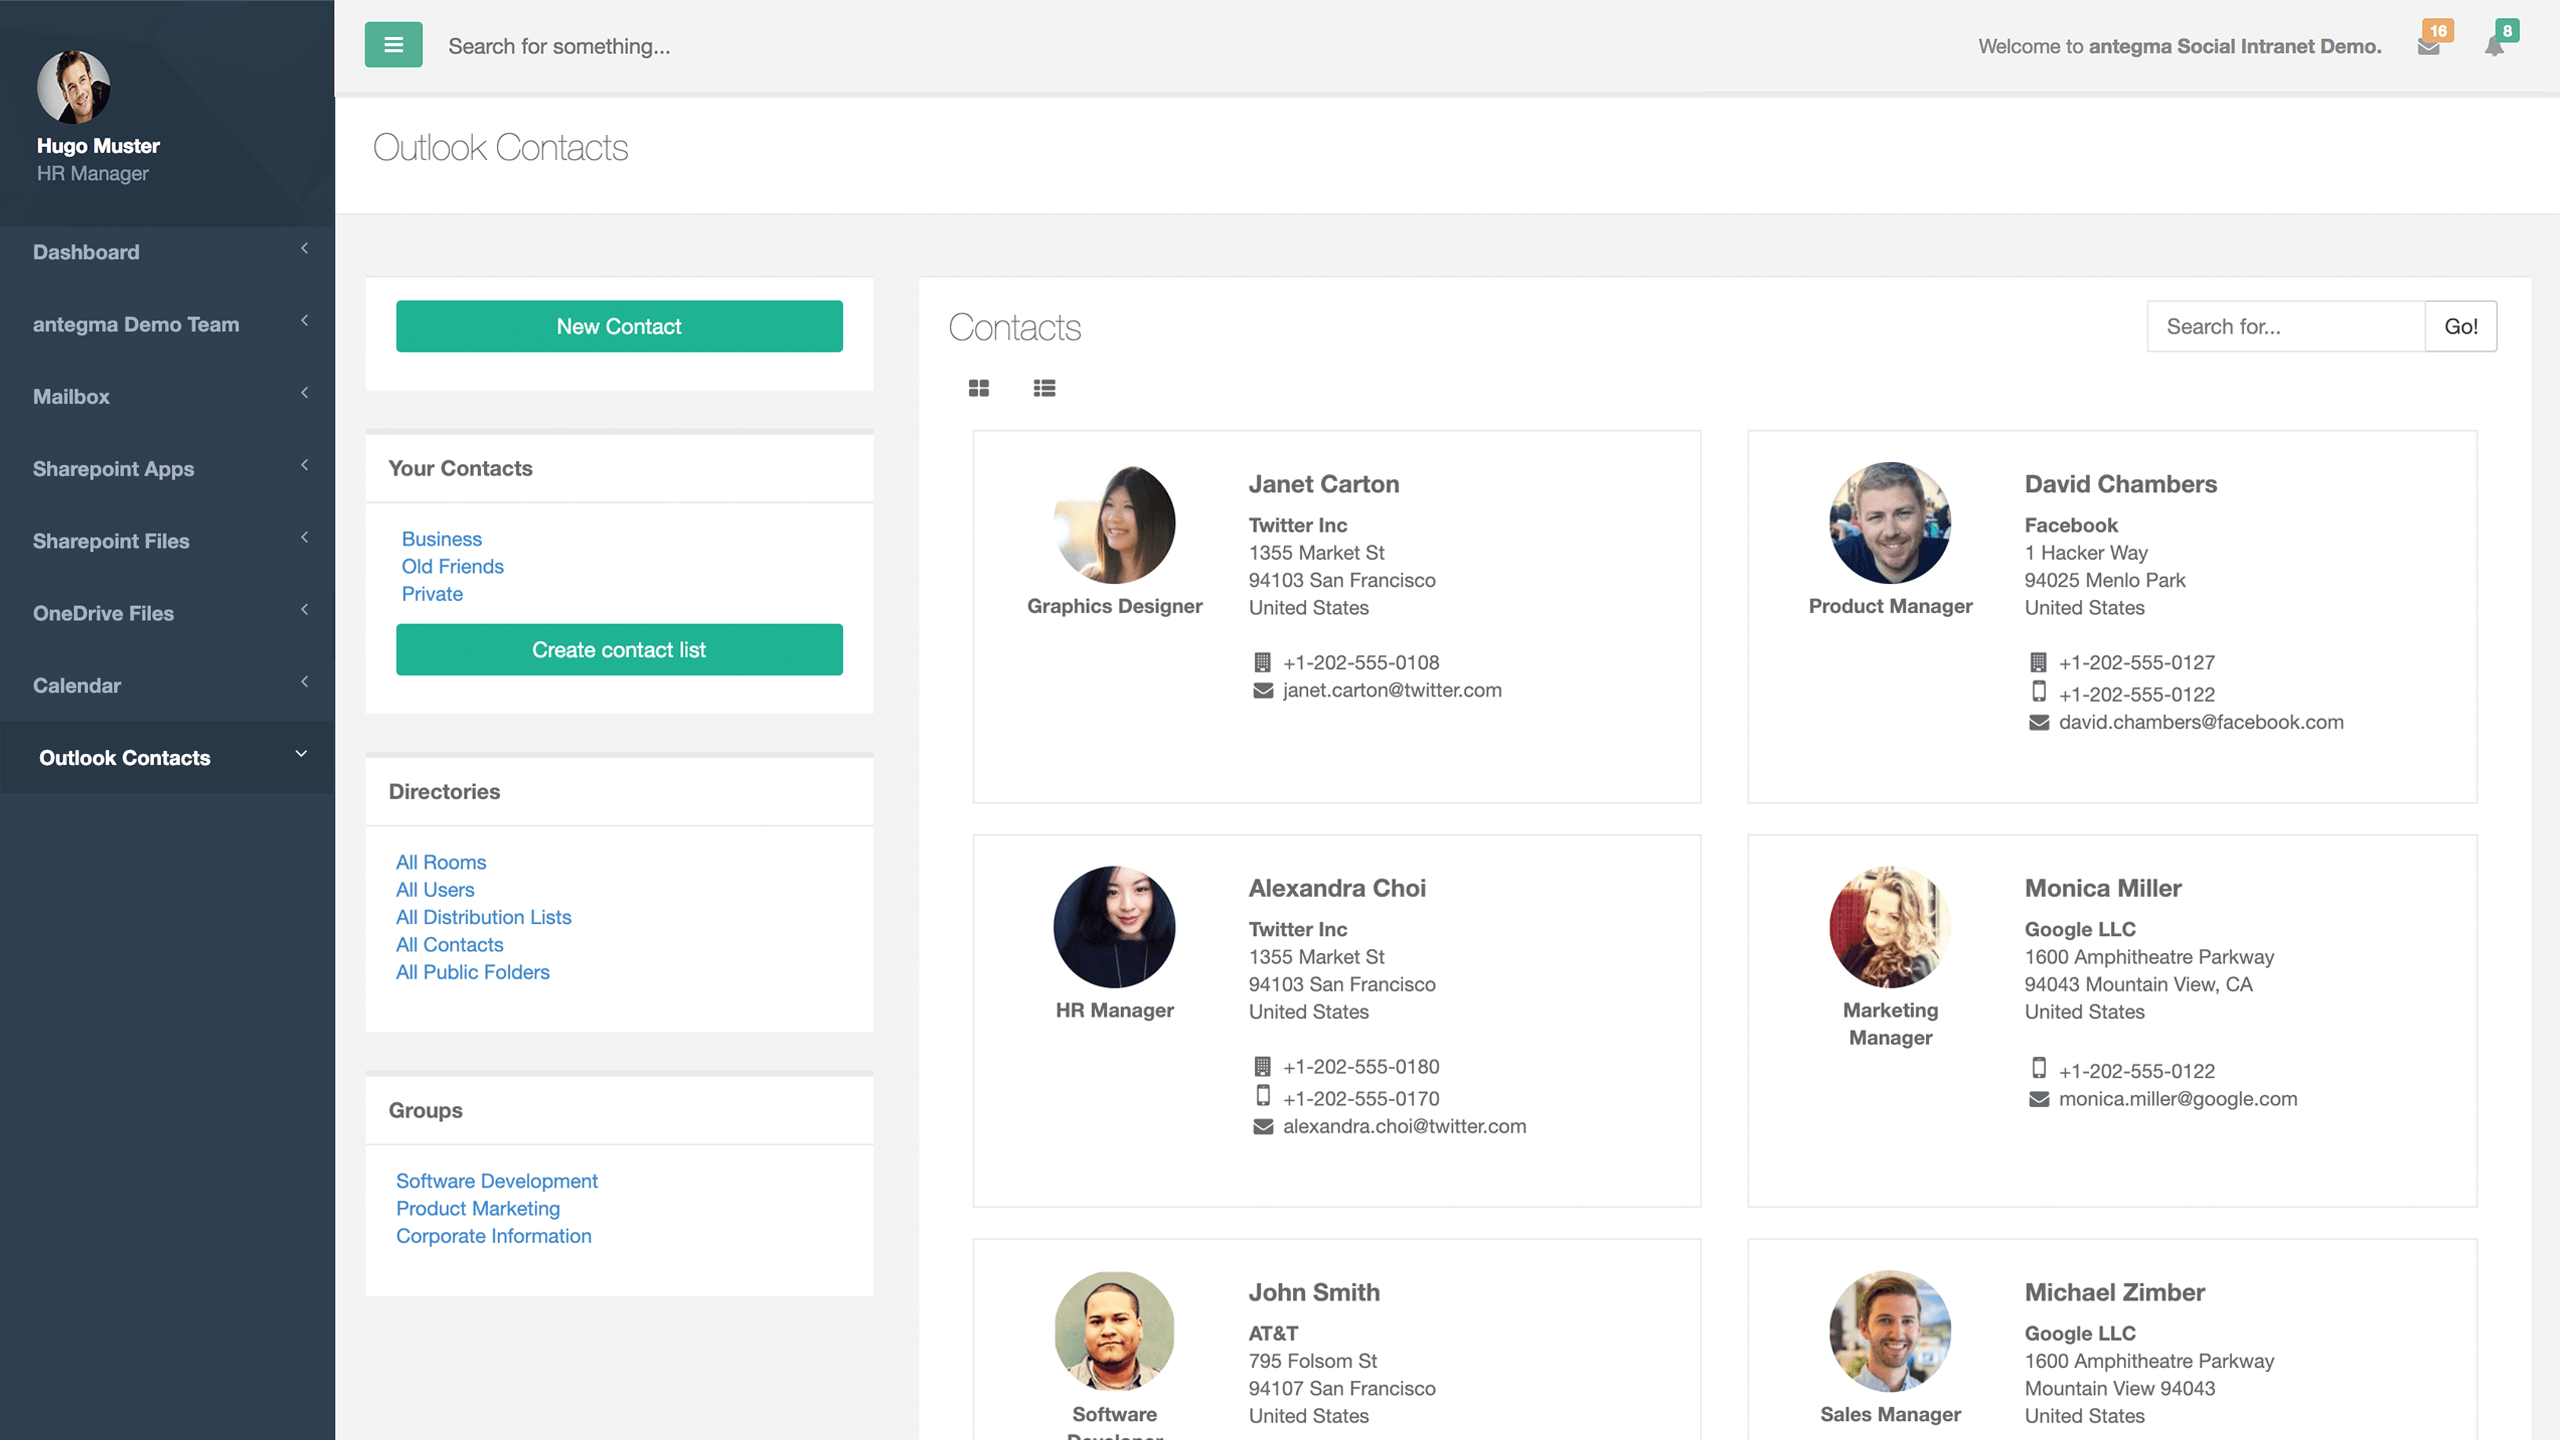Open Dashboard in the sidebar

point(86,252)
